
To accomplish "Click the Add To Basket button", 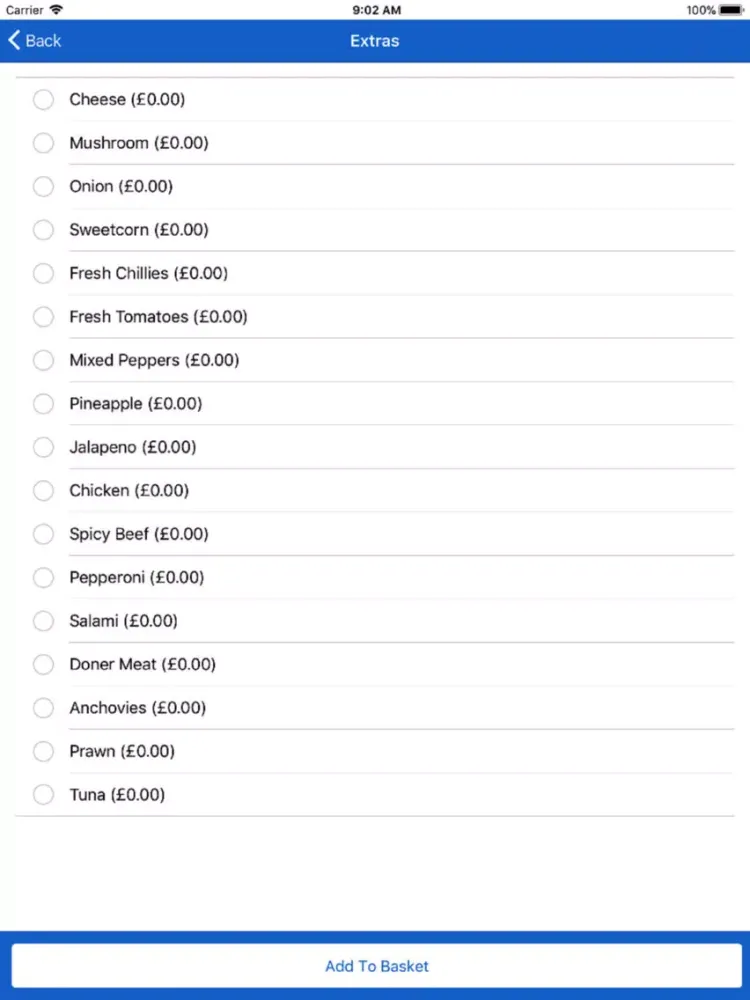I will point(376,966).
